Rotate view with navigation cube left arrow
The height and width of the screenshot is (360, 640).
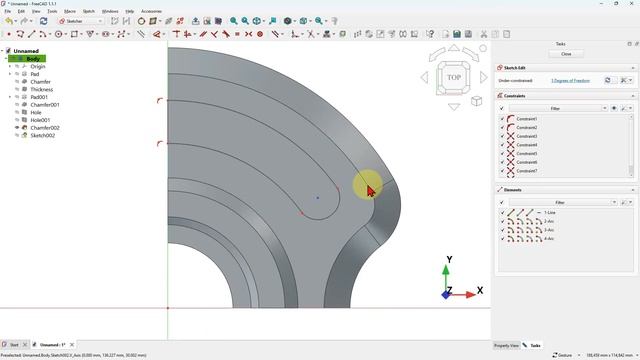click(424, 77)
